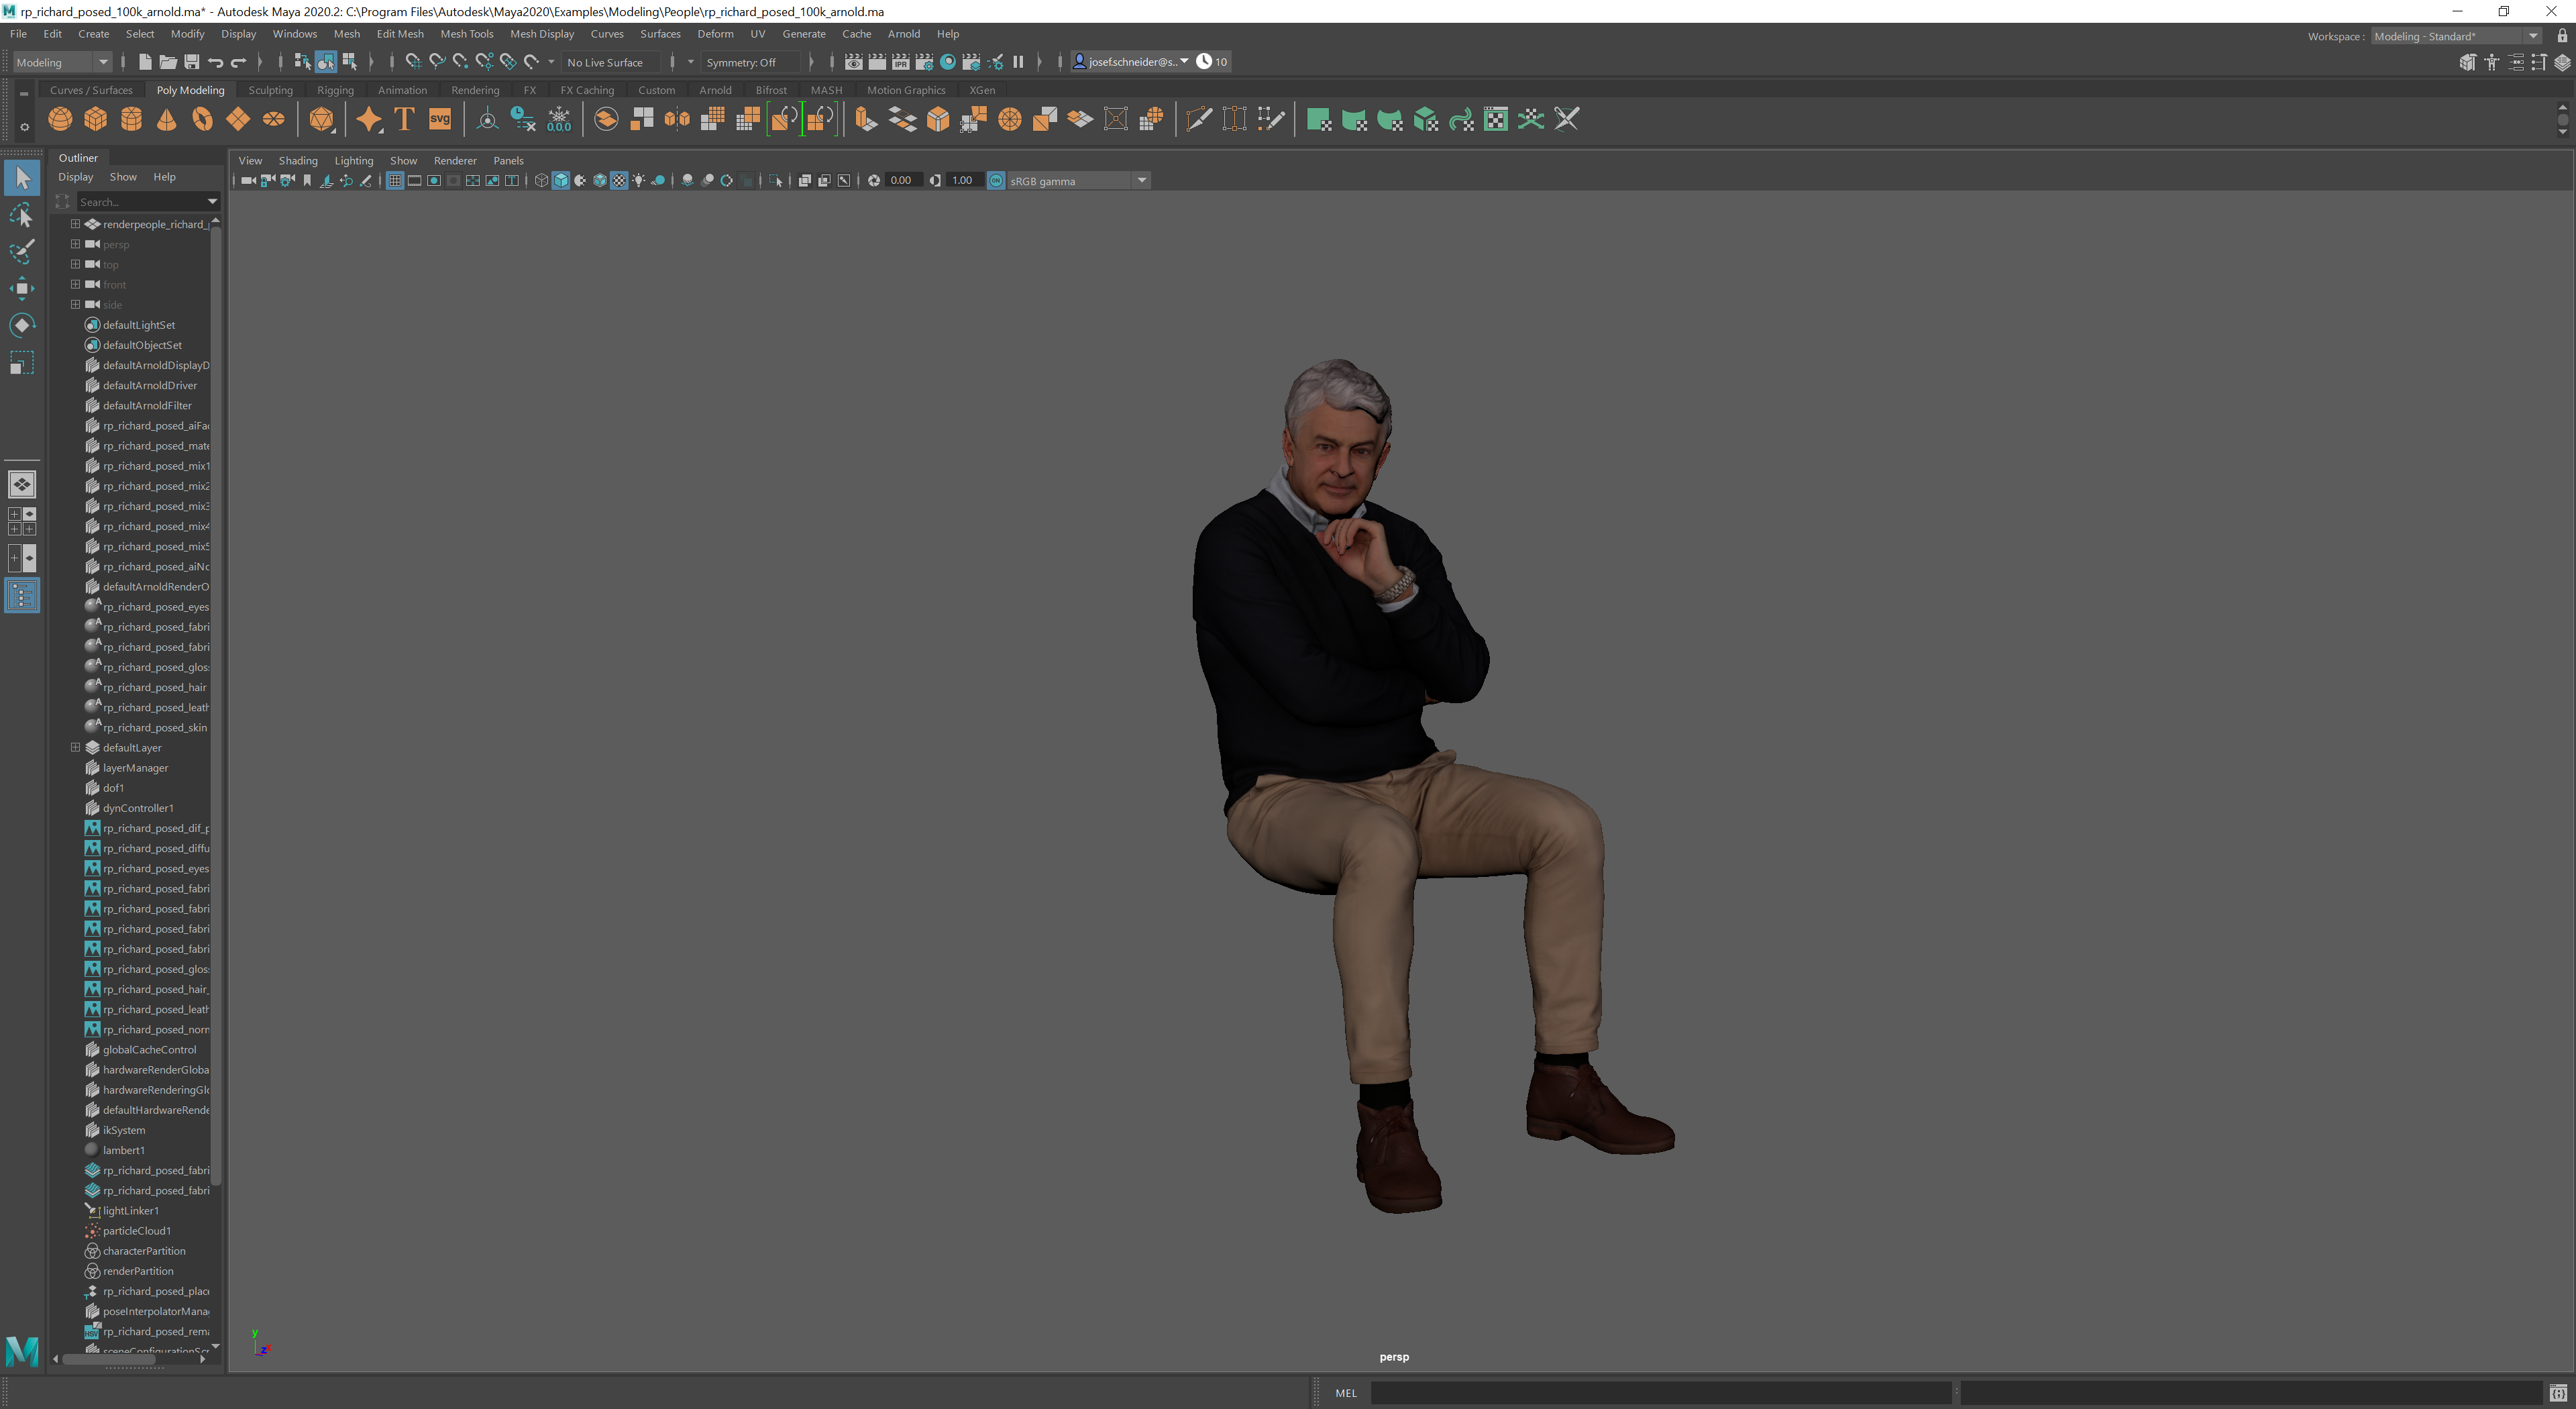Screen dimensions: 2576x1409
Task: Click the SVG import shelf icon
Action: 440,120
